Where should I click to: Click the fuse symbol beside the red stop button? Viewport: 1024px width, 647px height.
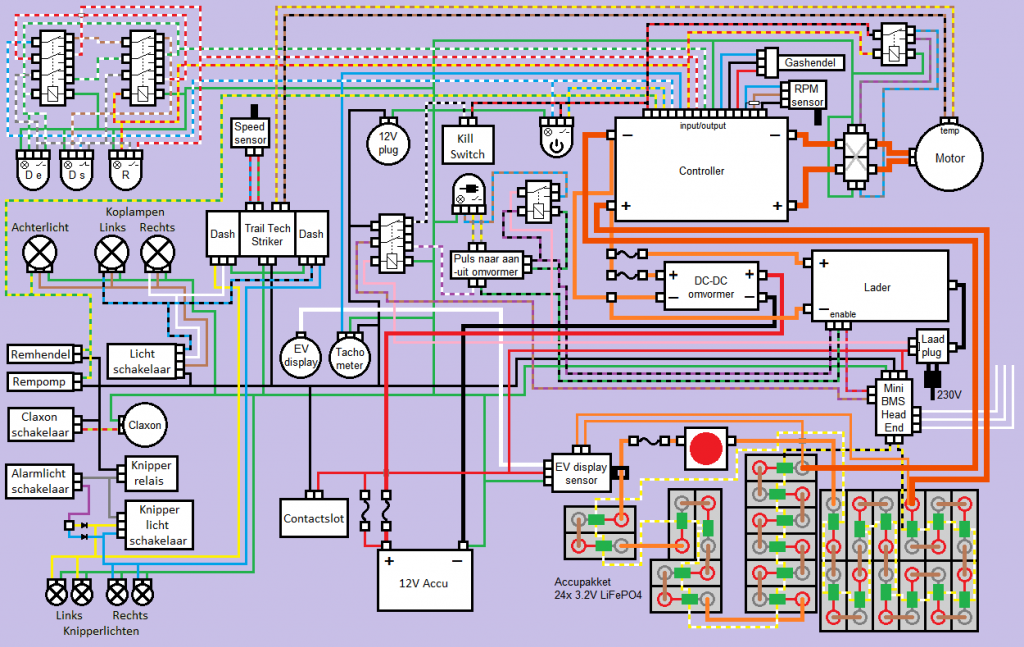point(648,441)
